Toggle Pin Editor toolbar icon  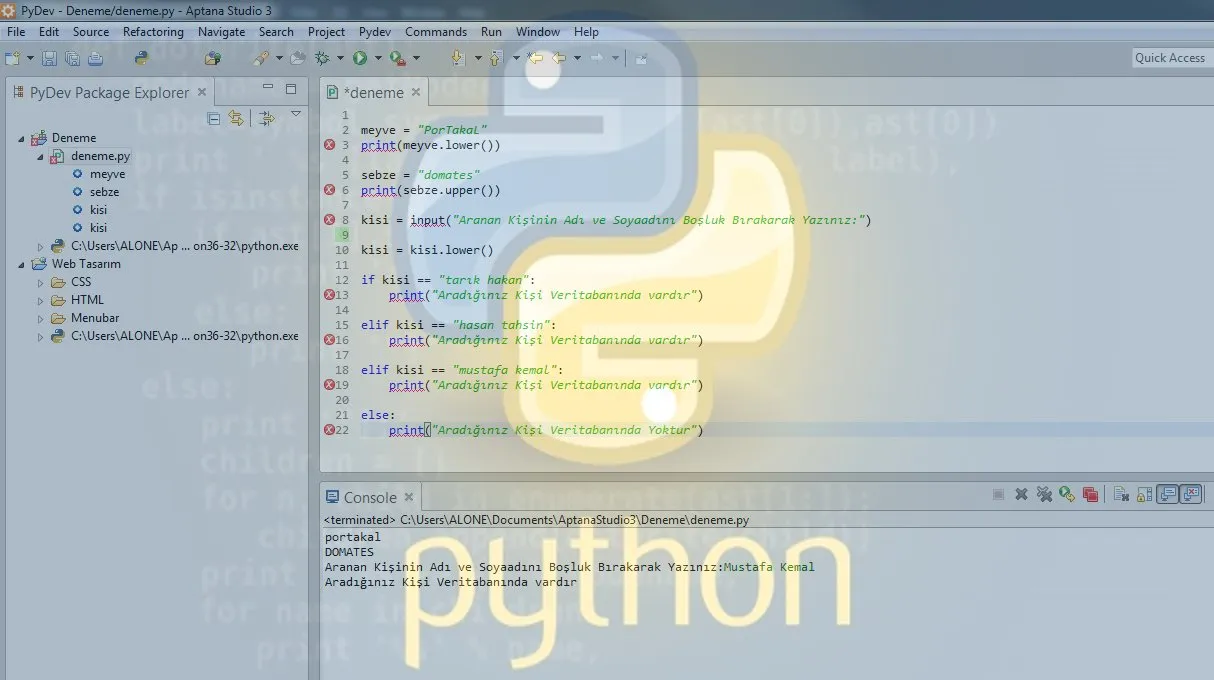click(641, 58)
